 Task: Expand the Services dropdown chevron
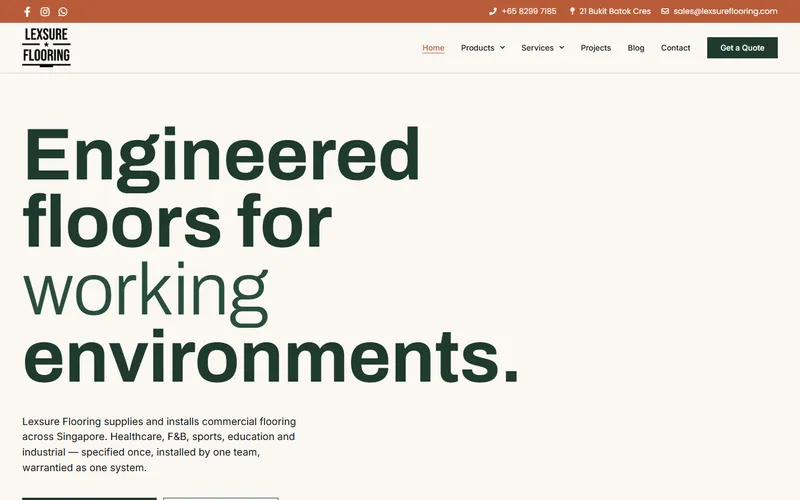pos(561,47)
